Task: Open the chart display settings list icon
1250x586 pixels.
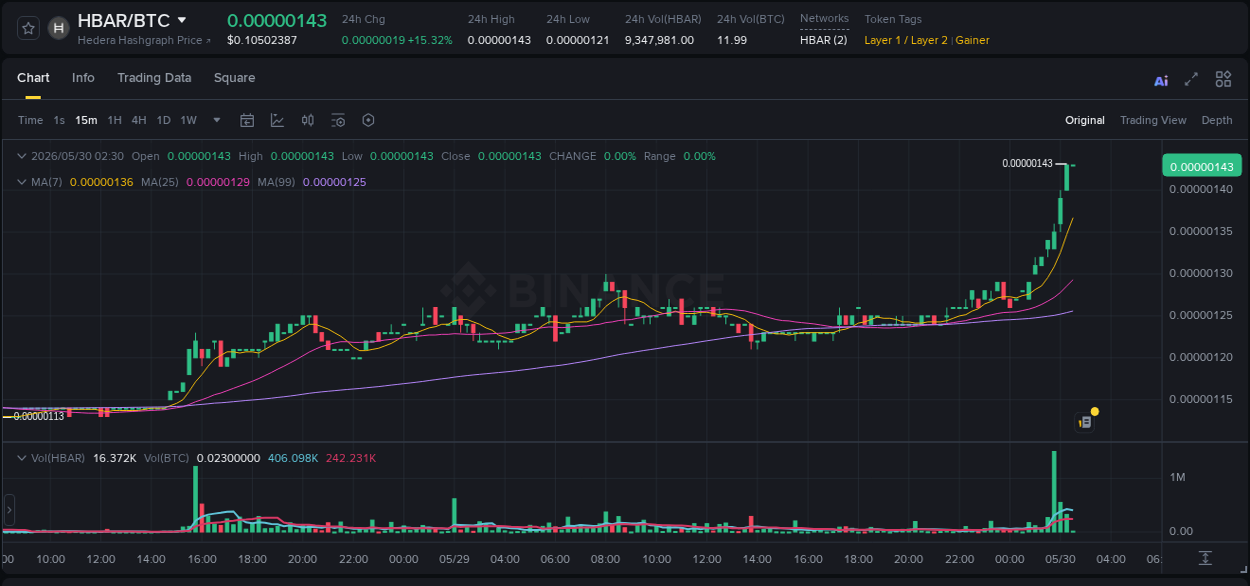Action: [x=338, y=120]
